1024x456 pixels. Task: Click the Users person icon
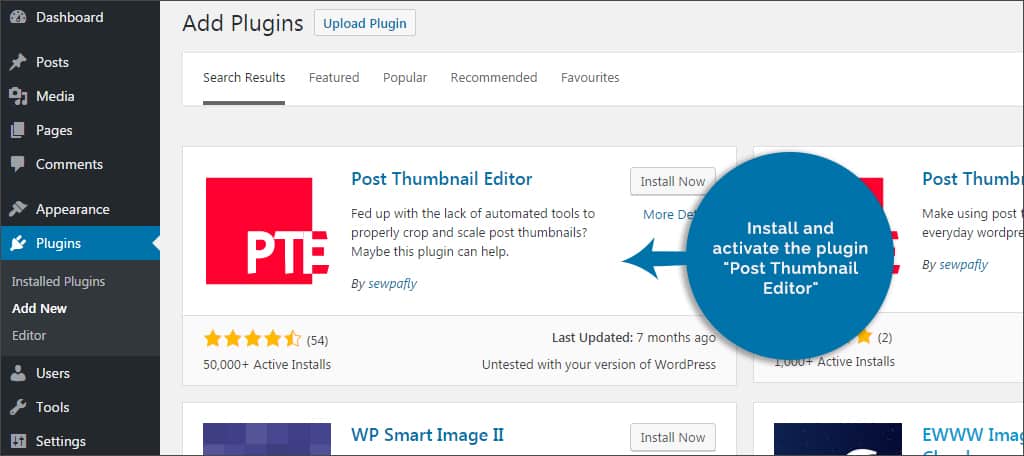pos(18,373)
